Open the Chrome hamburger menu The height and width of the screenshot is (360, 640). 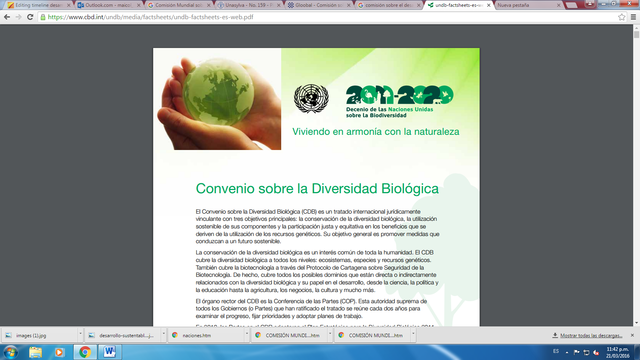click(633, 17)
